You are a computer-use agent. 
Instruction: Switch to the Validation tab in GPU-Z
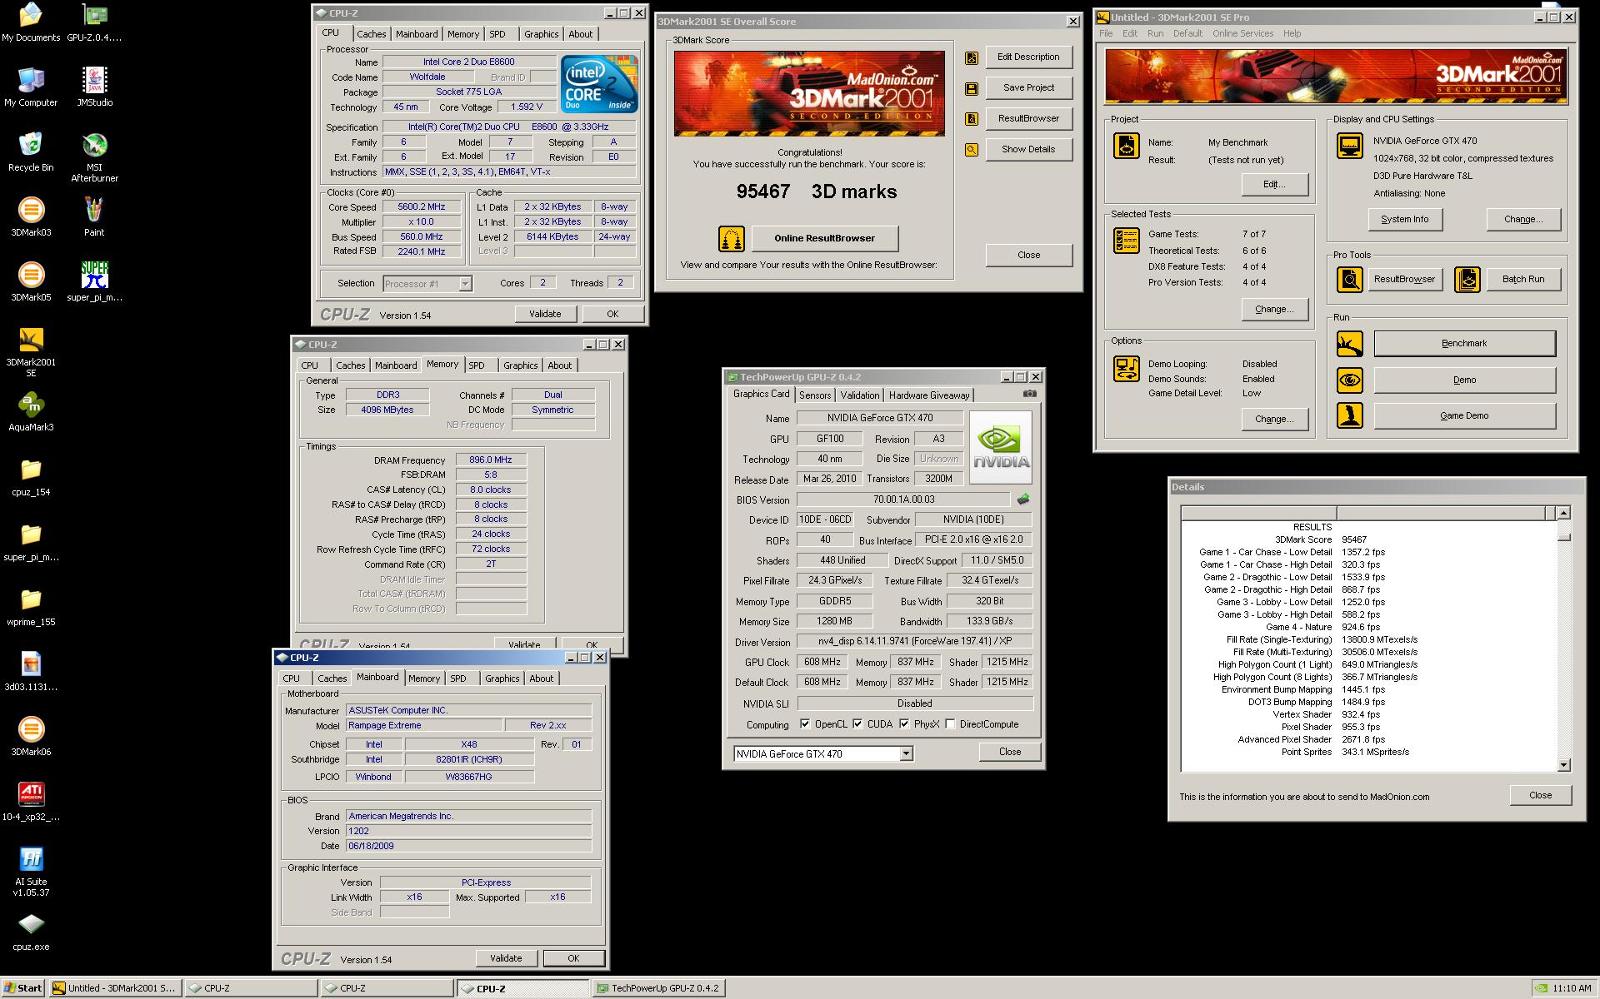pyautogui.click(x=860, y=395)
